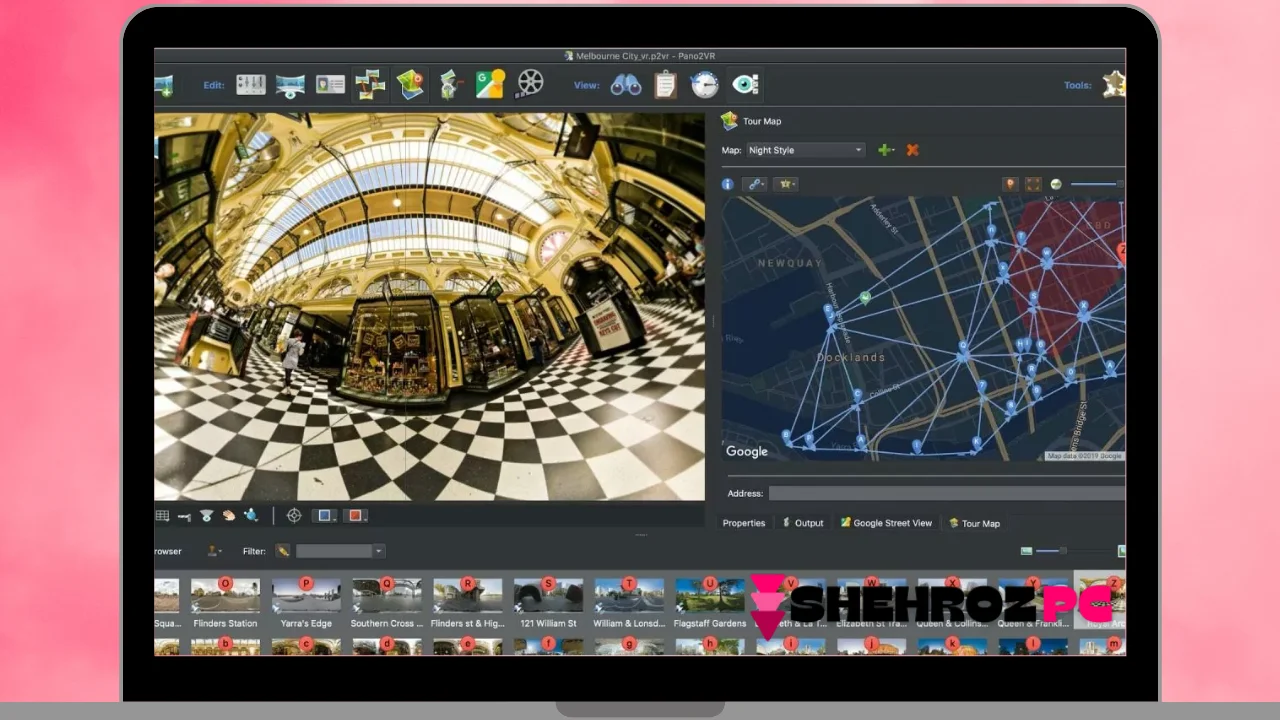Open the link mode dropdown above map
This screenshot has width=1280, height=720.
pos(755,184)
